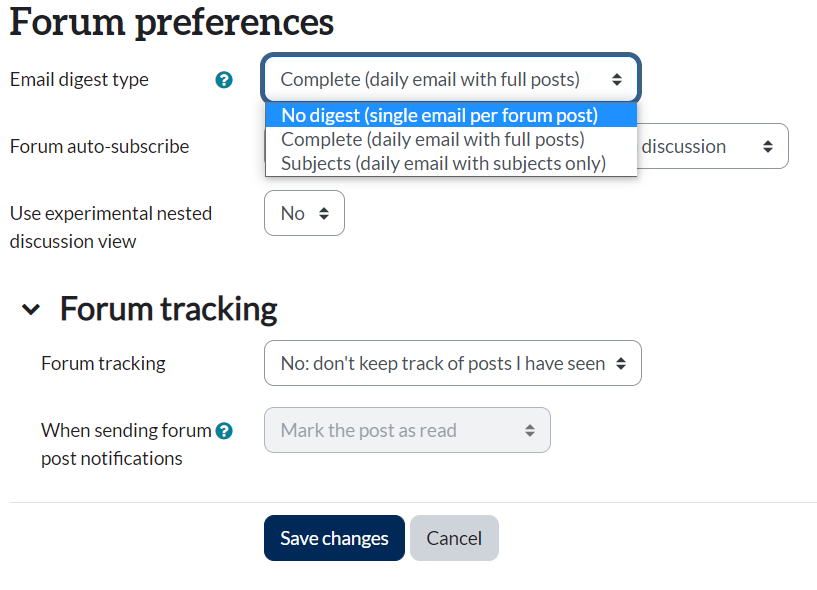This screenshot has height=590, width=817.
Task: Open the nested discussion view No dropdown
Action: [304, 213]
